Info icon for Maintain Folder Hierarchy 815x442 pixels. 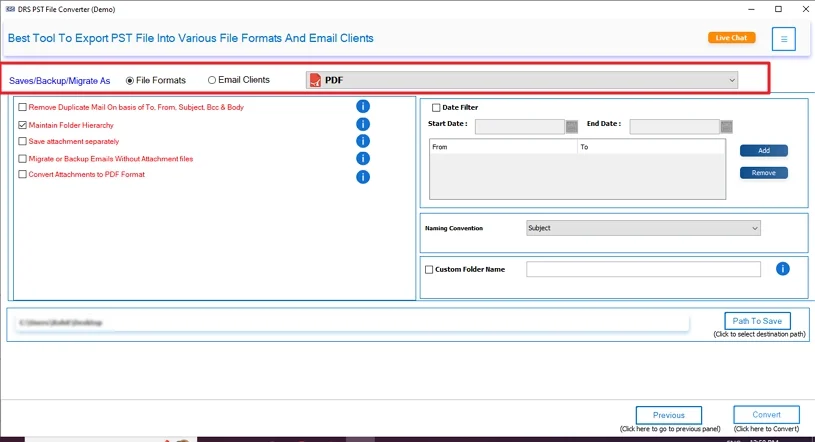pos(363,124)
